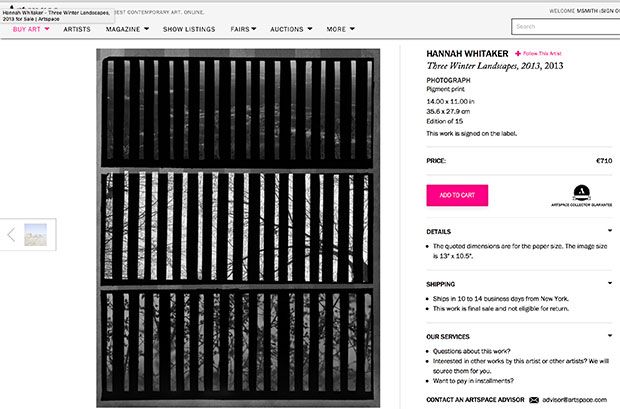Open the More dropdown menu
This screenshot has height=409, width=620.
(340, 29)
